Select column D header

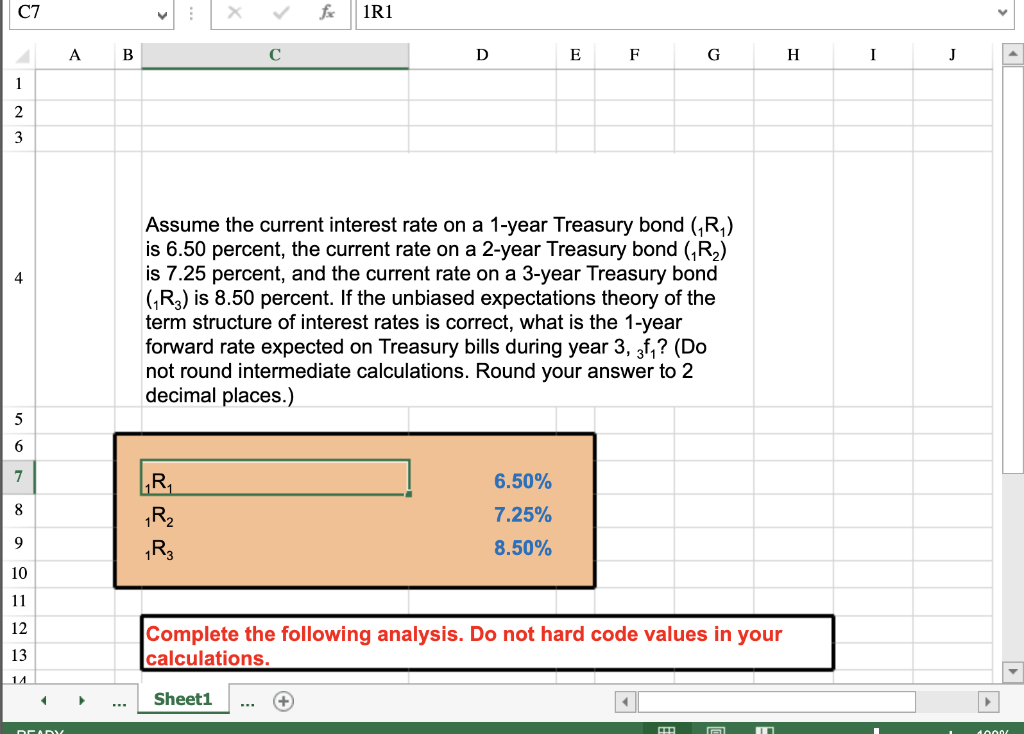(x=482, y=56)
